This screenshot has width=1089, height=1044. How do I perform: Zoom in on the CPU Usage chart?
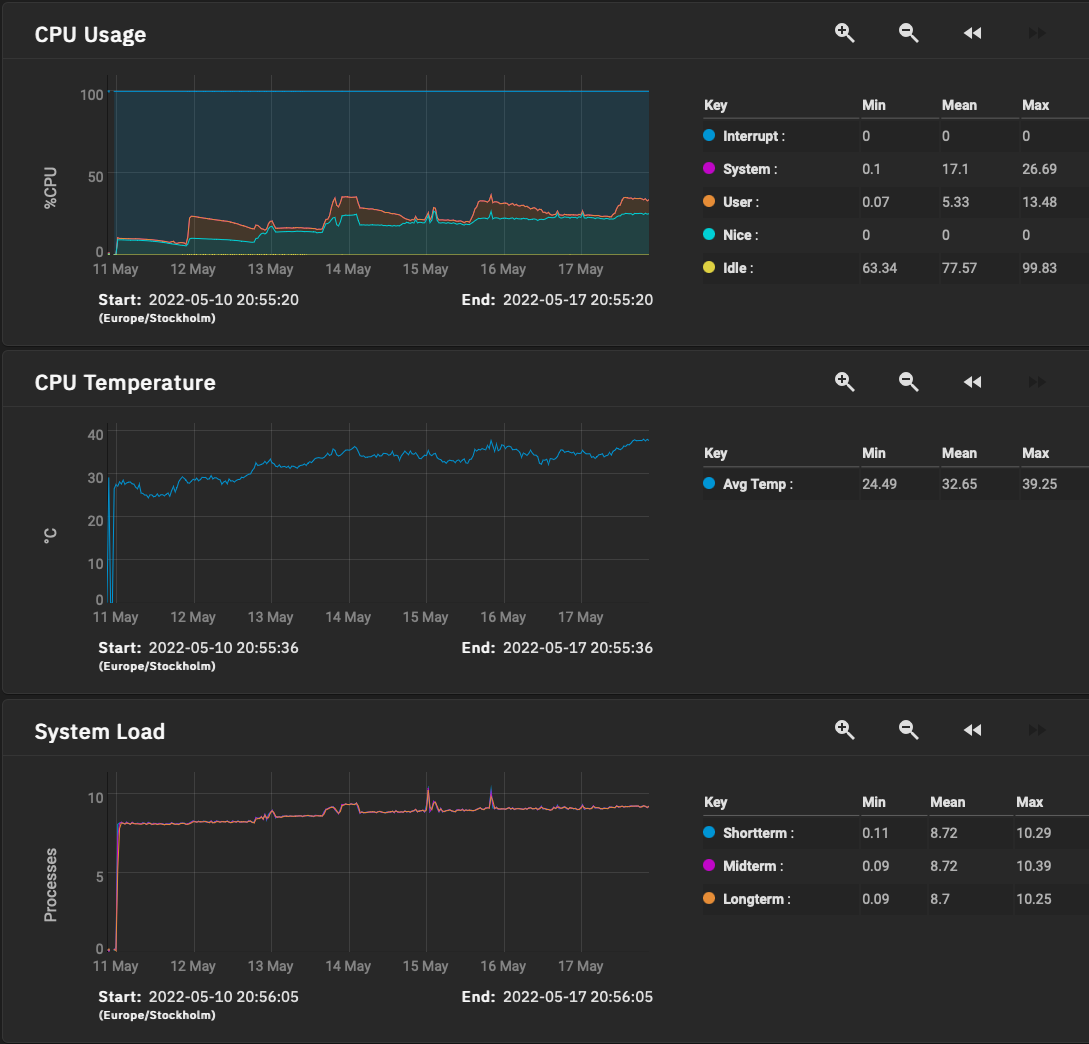point(845,33)
